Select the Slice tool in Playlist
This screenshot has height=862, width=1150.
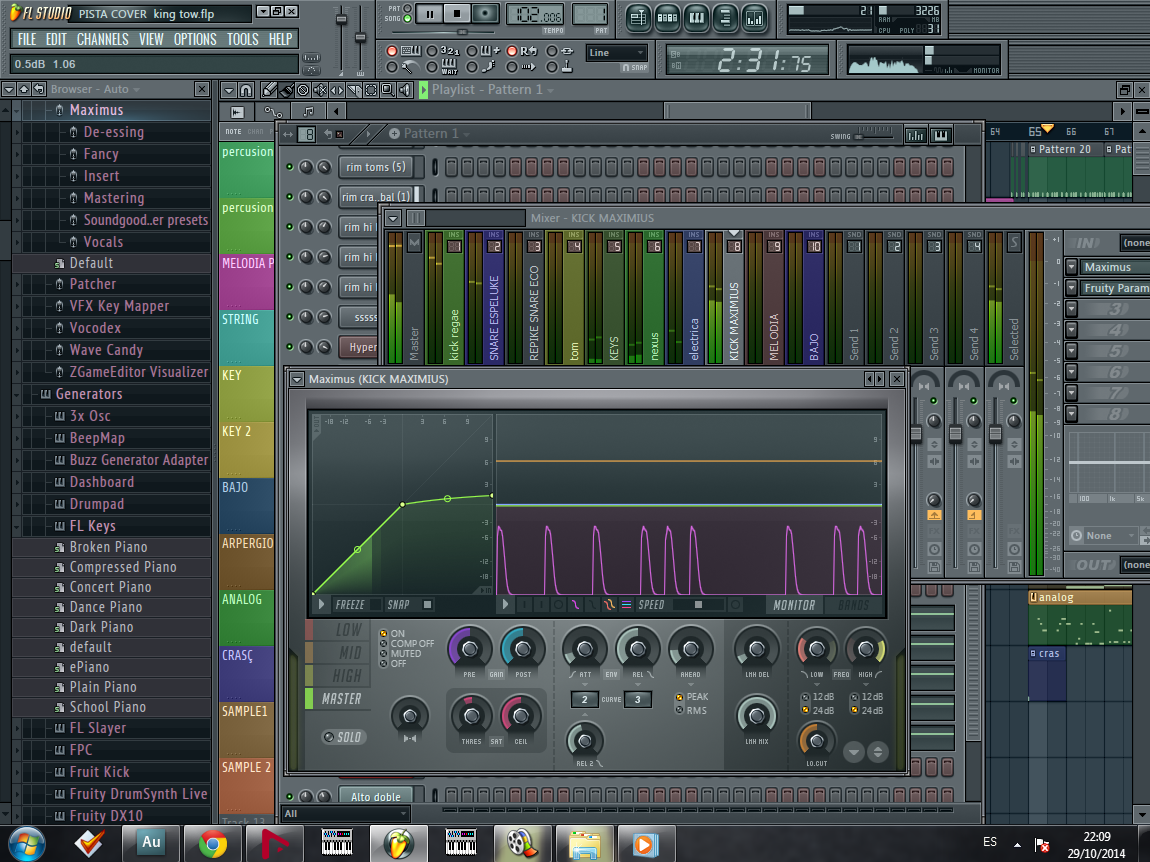pyautogui.click(x=354, y=90)
